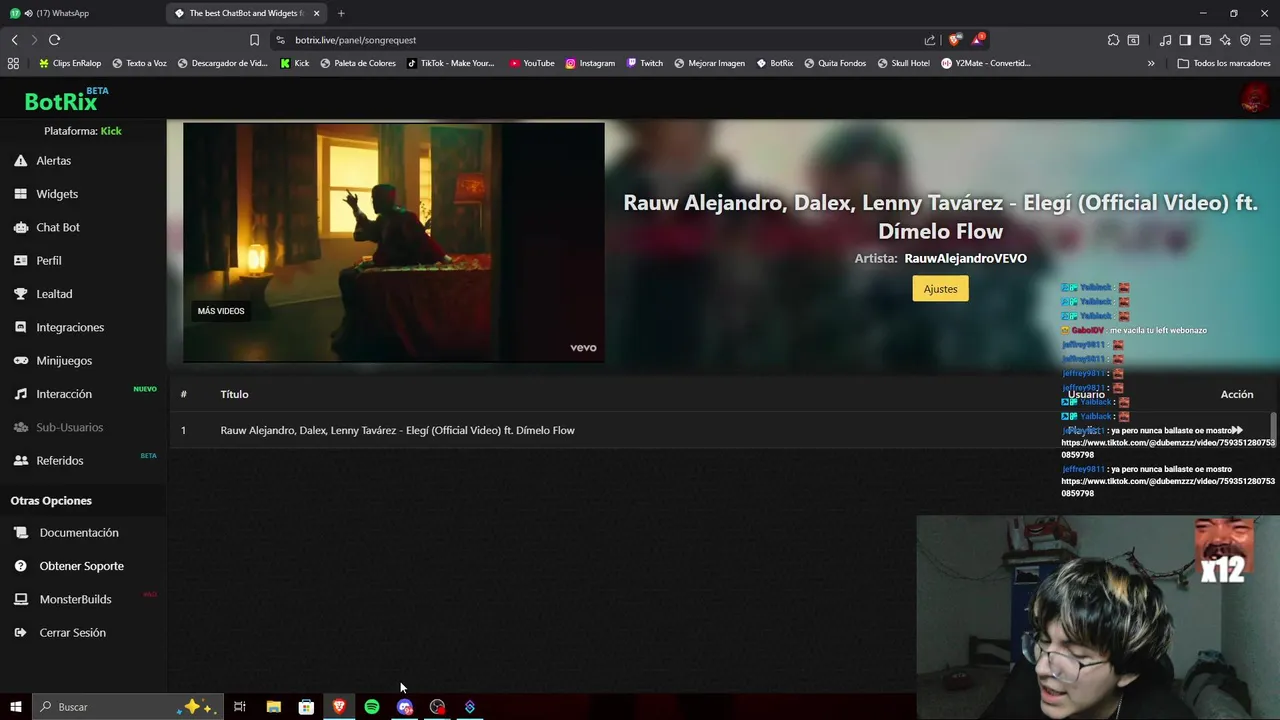This screenshot has height=720, width=1280.
Task: Click the vevo logo on the video
Action: (583, 348)
